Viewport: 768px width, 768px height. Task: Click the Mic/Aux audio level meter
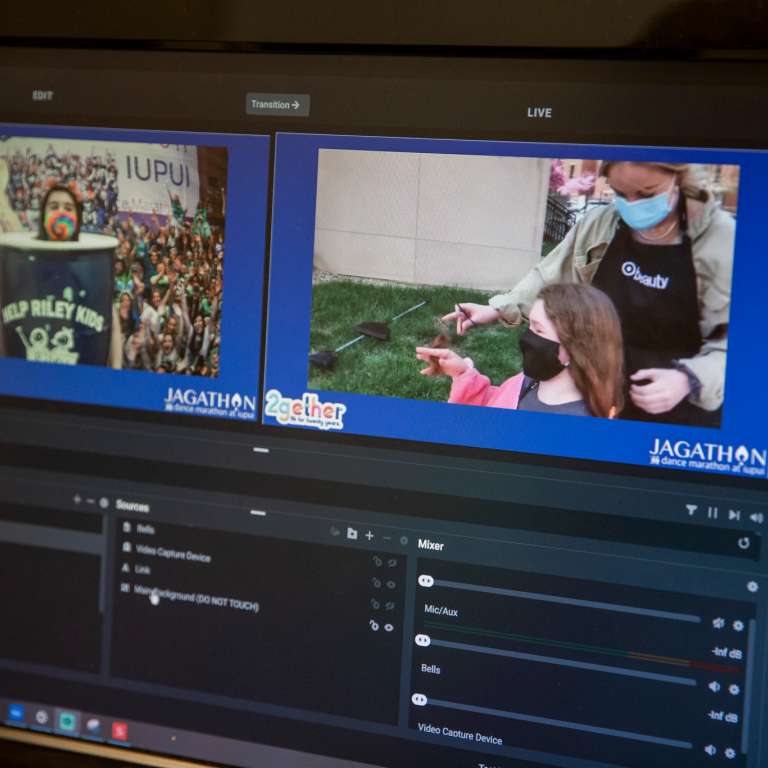(581, 646)
